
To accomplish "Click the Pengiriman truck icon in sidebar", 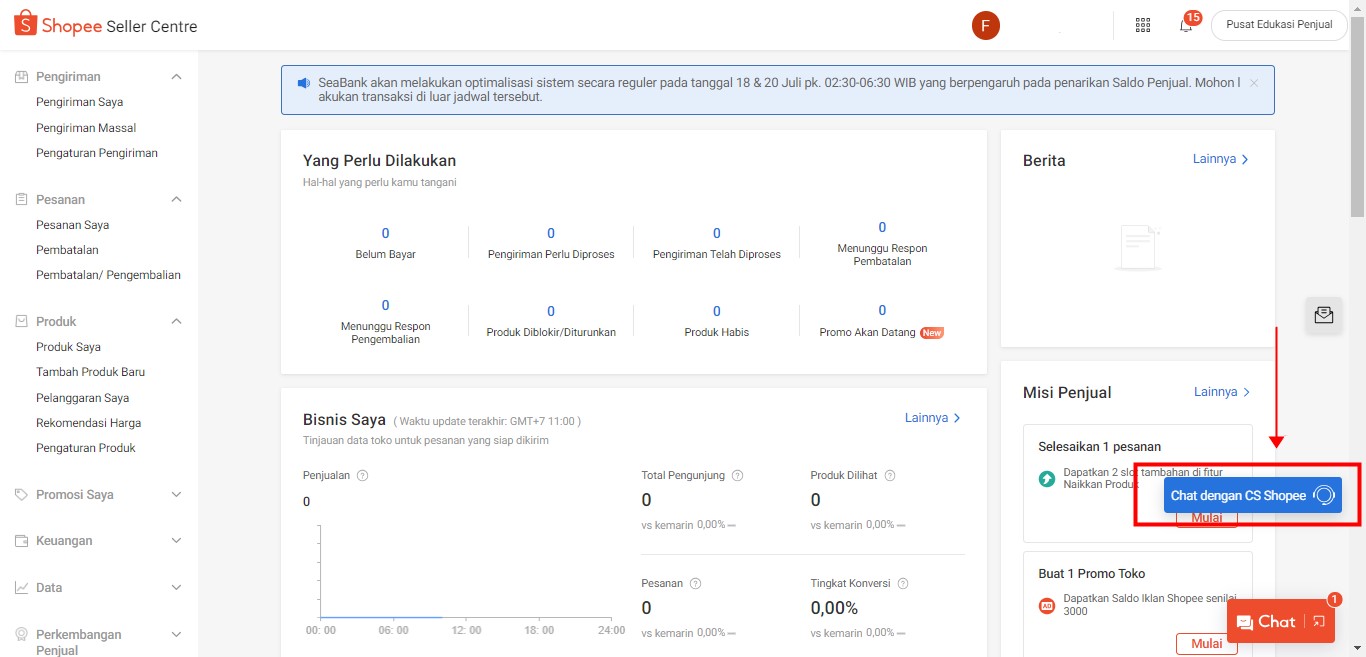I will (x=21, y=77).
